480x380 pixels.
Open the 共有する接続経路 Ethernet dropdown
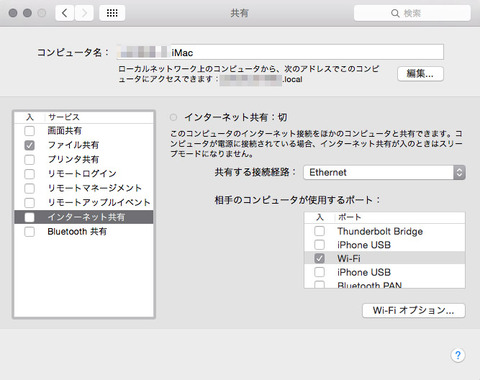pyautogui.click(x=384, y=173)
